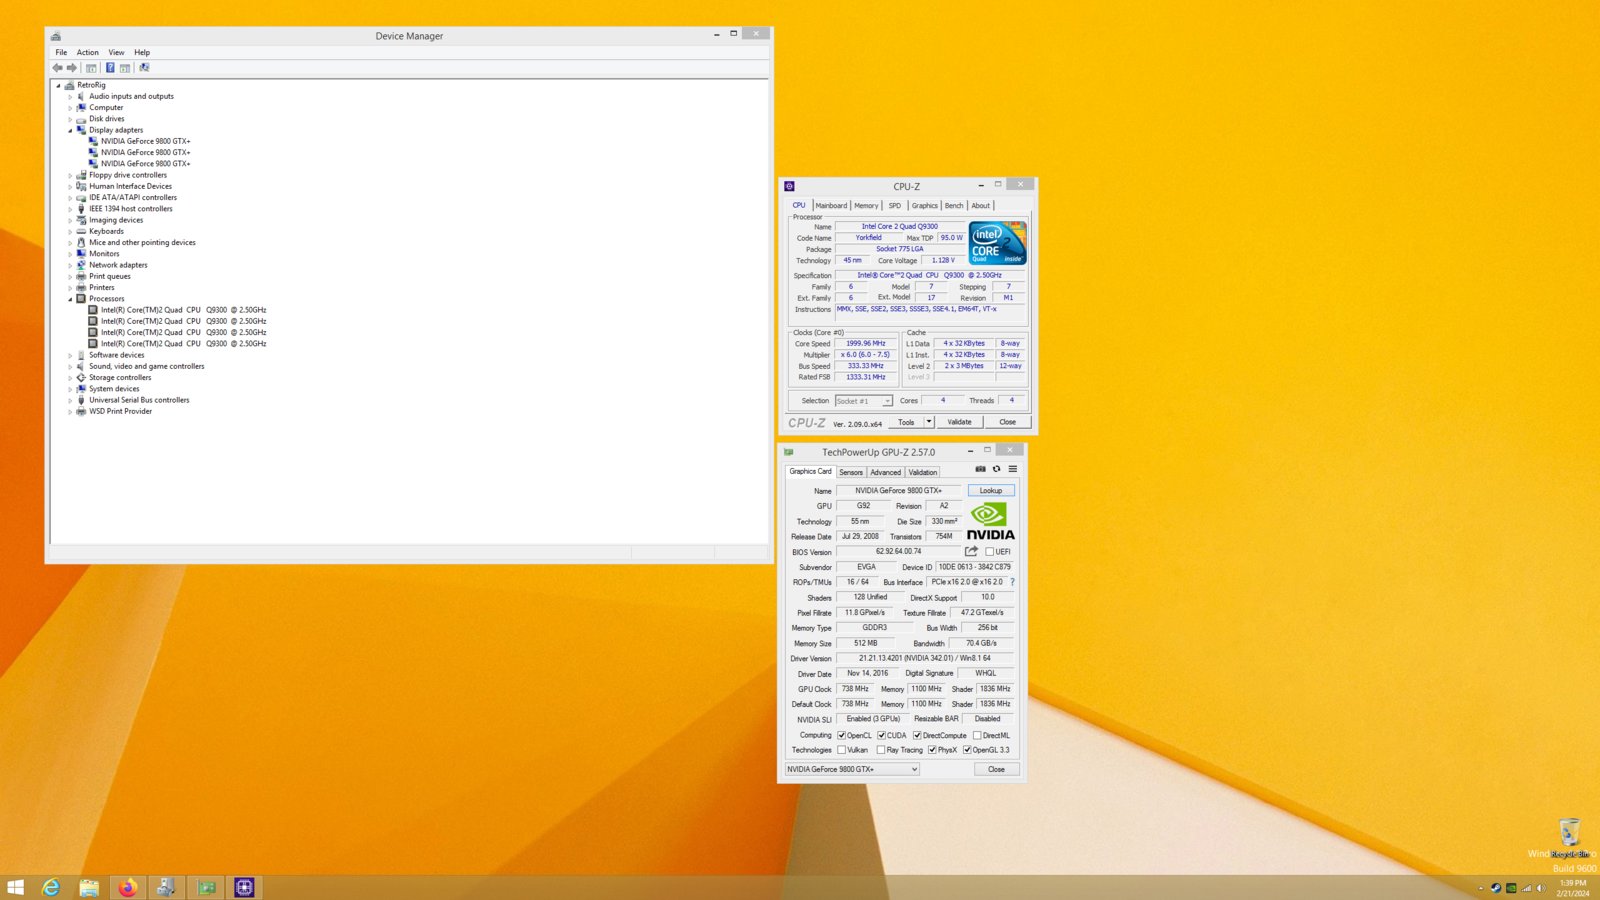Open Internet Explorer from the taskbar
The image size is (1600, 900).
click(51, 887)
